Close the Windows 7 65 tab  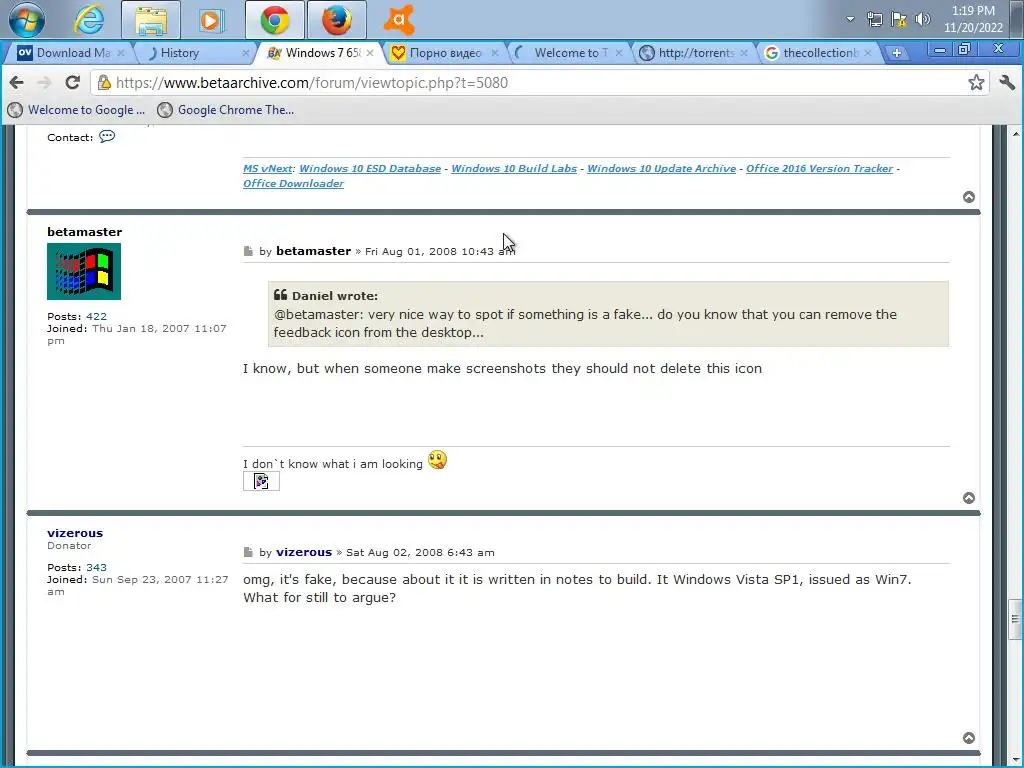pyautogui.click(x=370, y=54)
